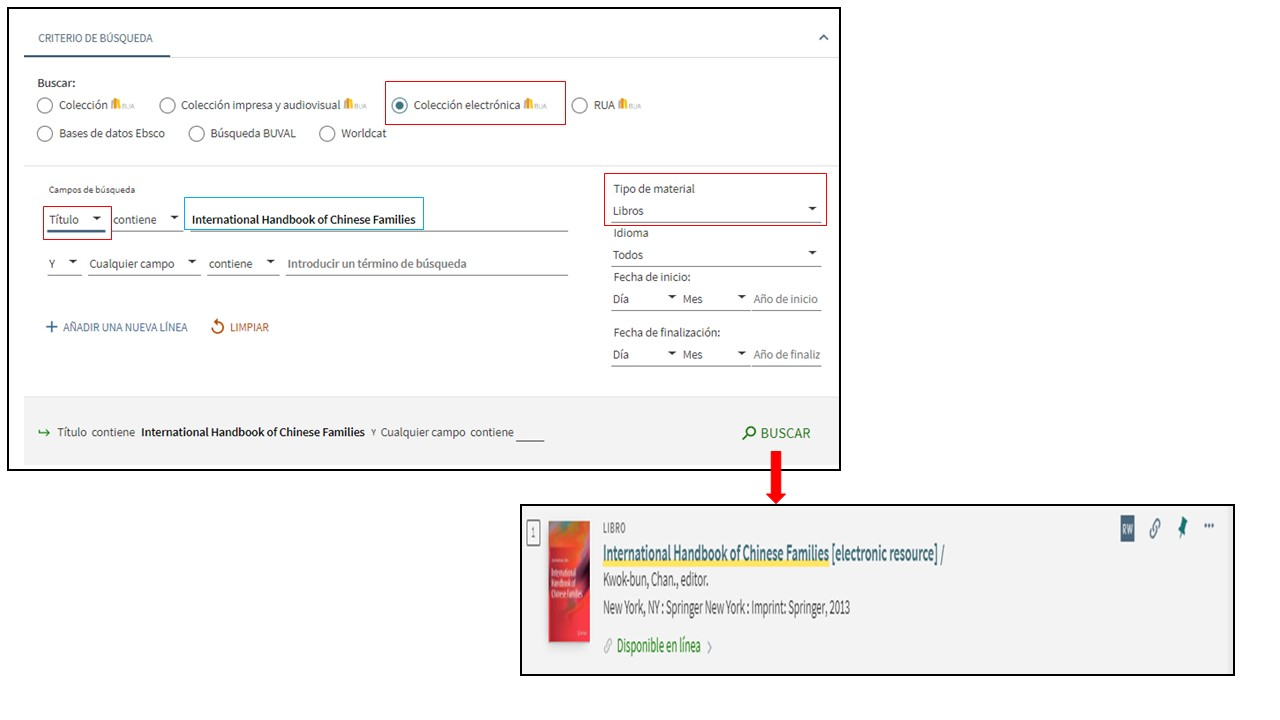
Task: Select Colección impresa y audiovisual radio option
Action: pos(168,106)
